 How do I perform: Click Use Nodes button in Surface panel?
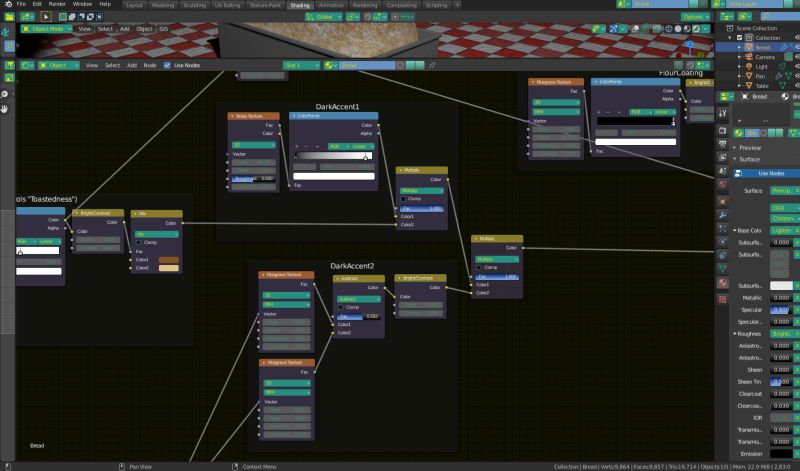tap(767, 173)
